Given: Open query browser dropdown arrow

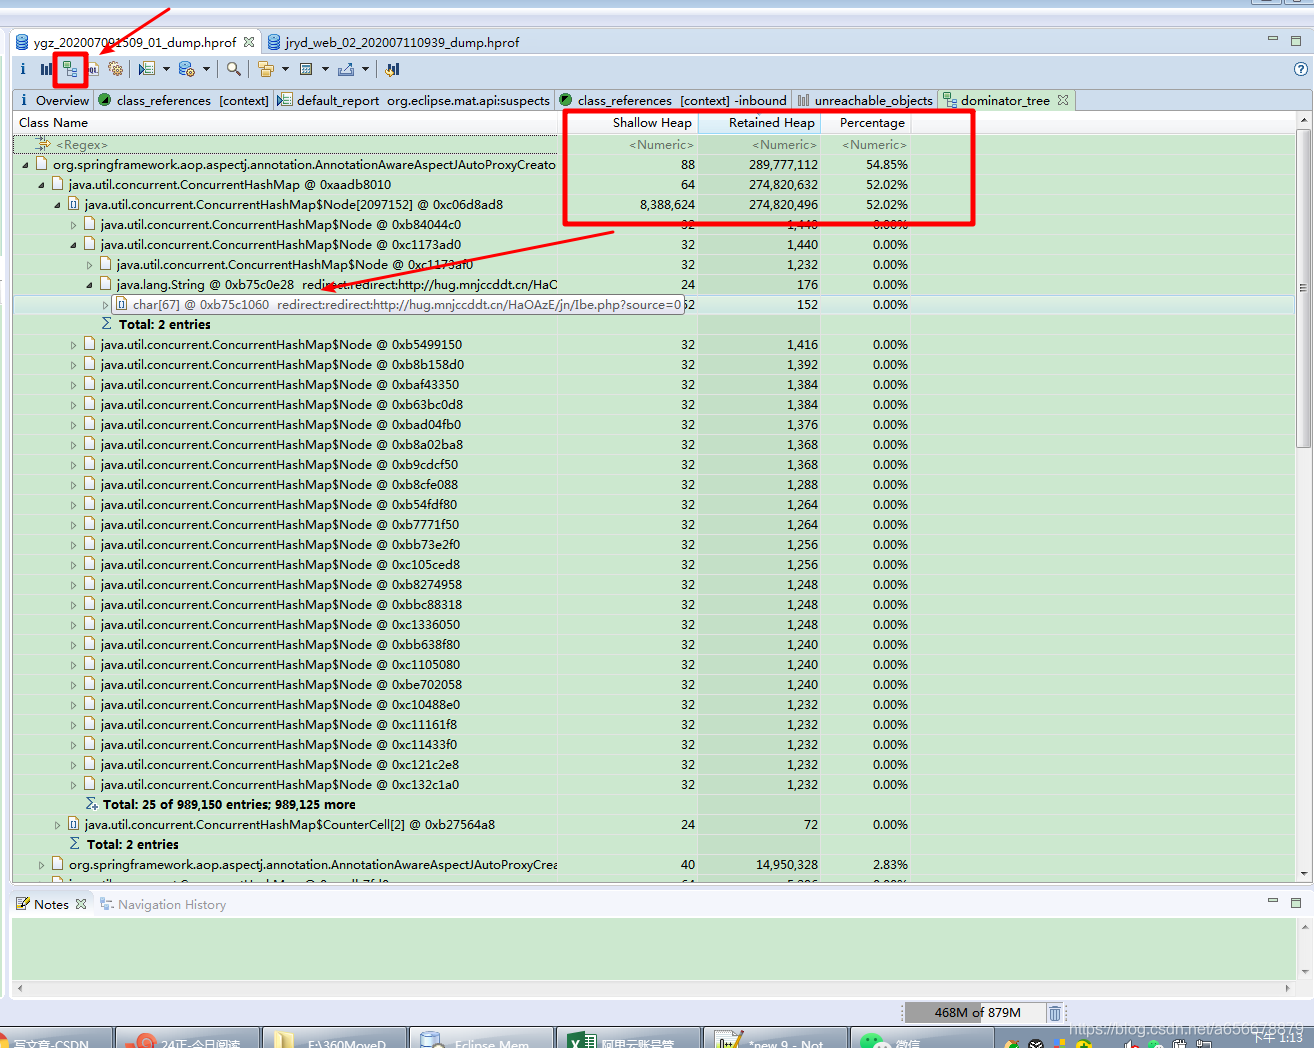Looking at the screenshot, I should tap(206, 69).
